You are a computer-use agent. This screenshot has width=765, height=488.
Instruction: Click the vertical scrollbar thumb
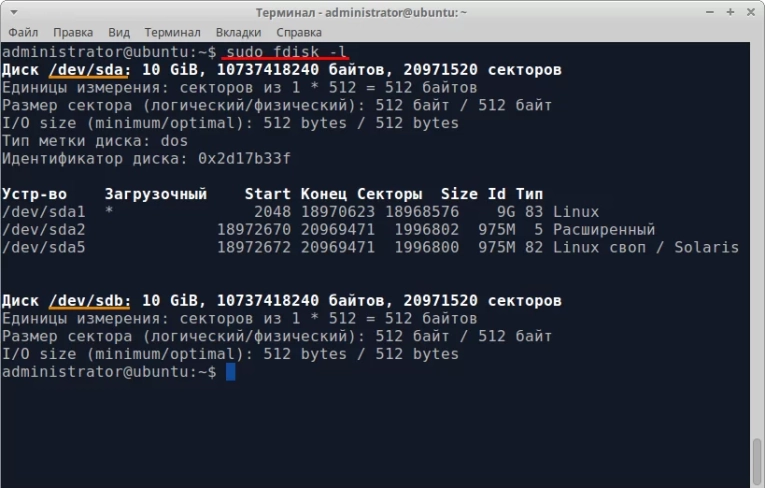click(x=758, y=462)
